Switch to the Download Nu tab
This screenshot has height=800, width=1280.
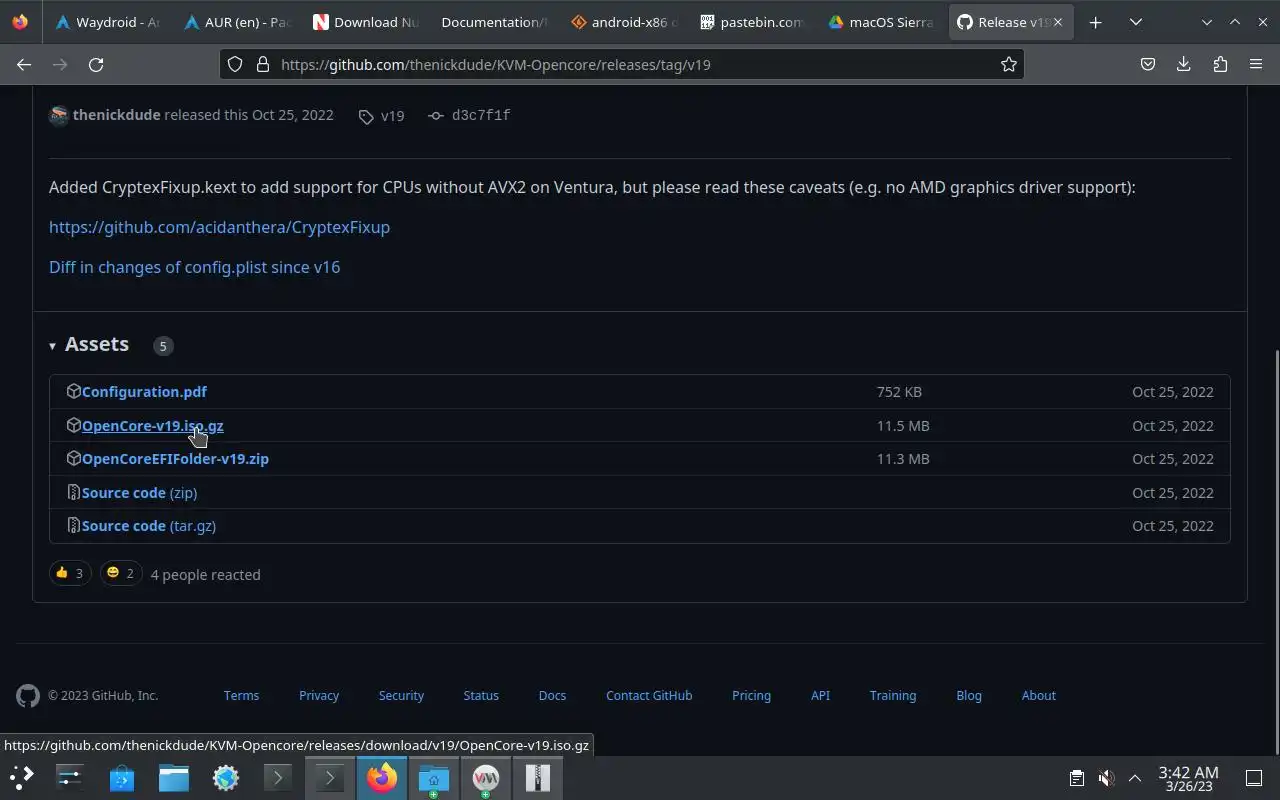[x=365, y=22]
